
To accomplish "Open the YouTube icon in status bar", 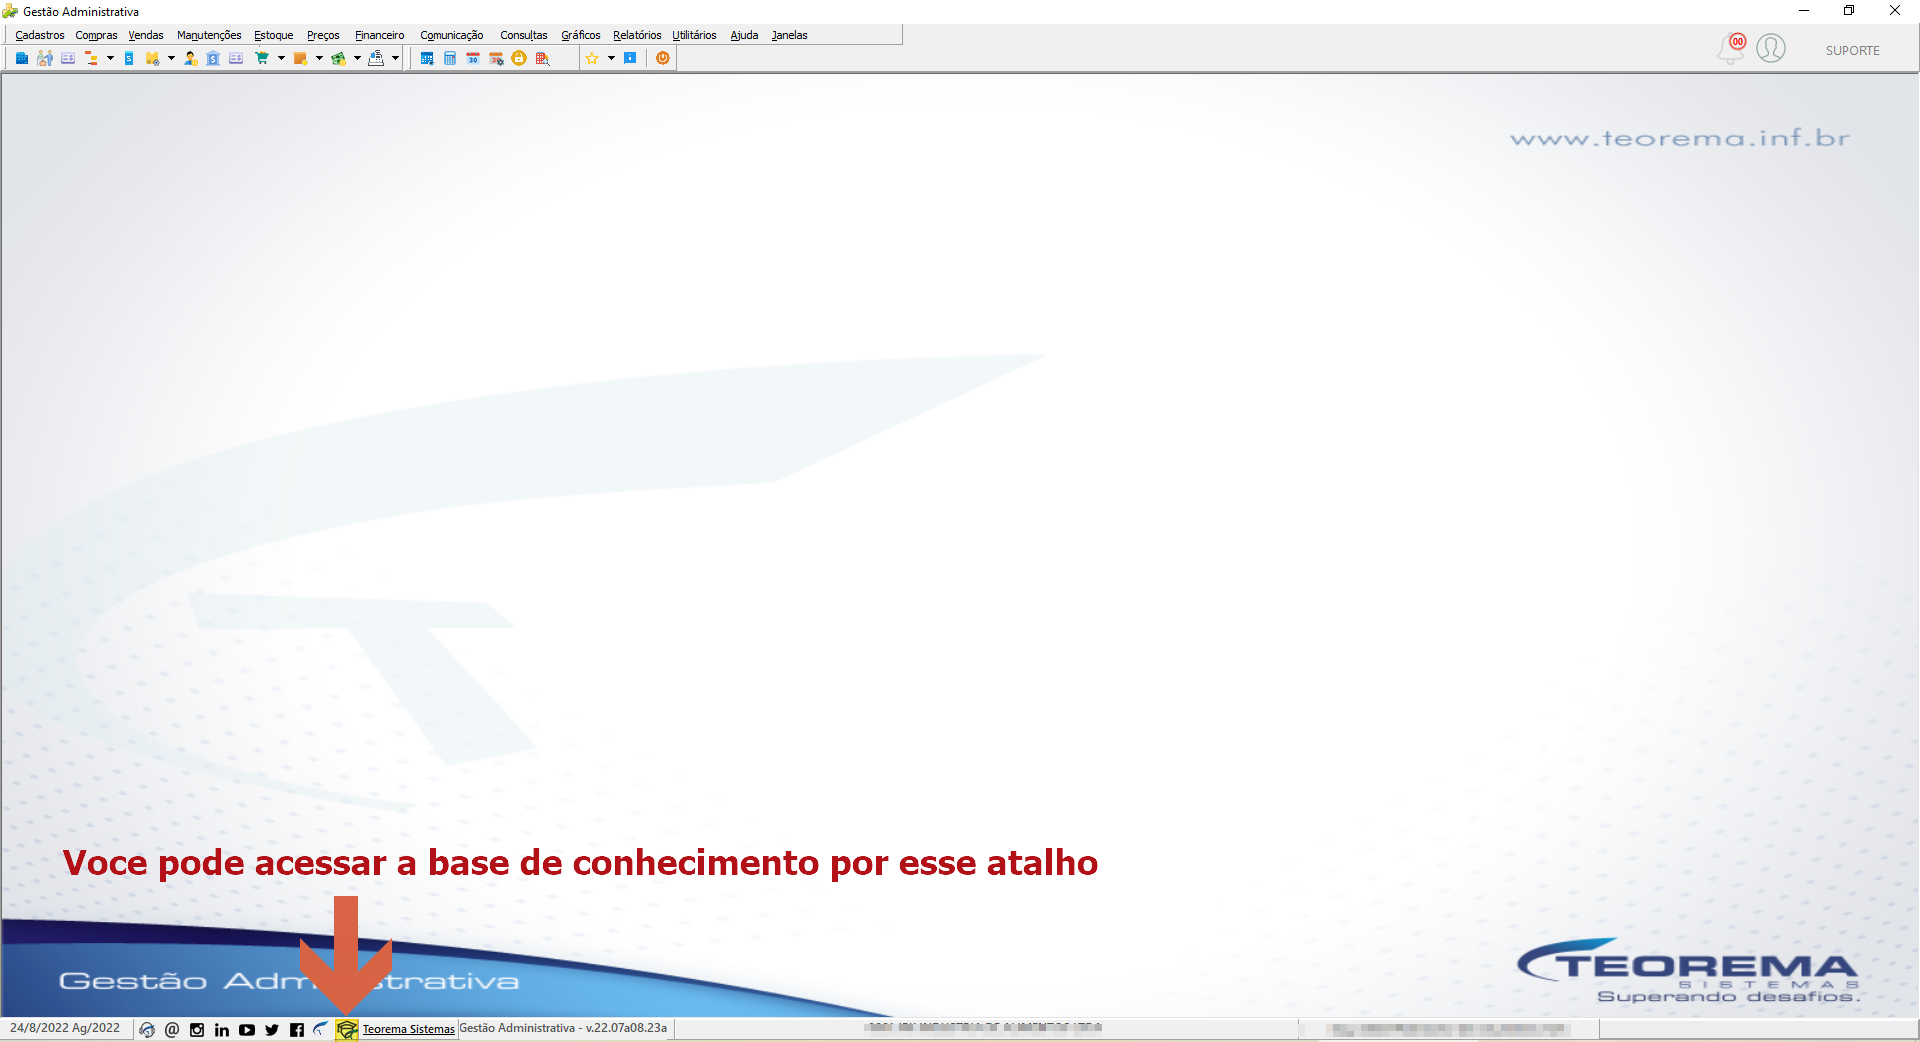I will click(x=247, y=1030).
